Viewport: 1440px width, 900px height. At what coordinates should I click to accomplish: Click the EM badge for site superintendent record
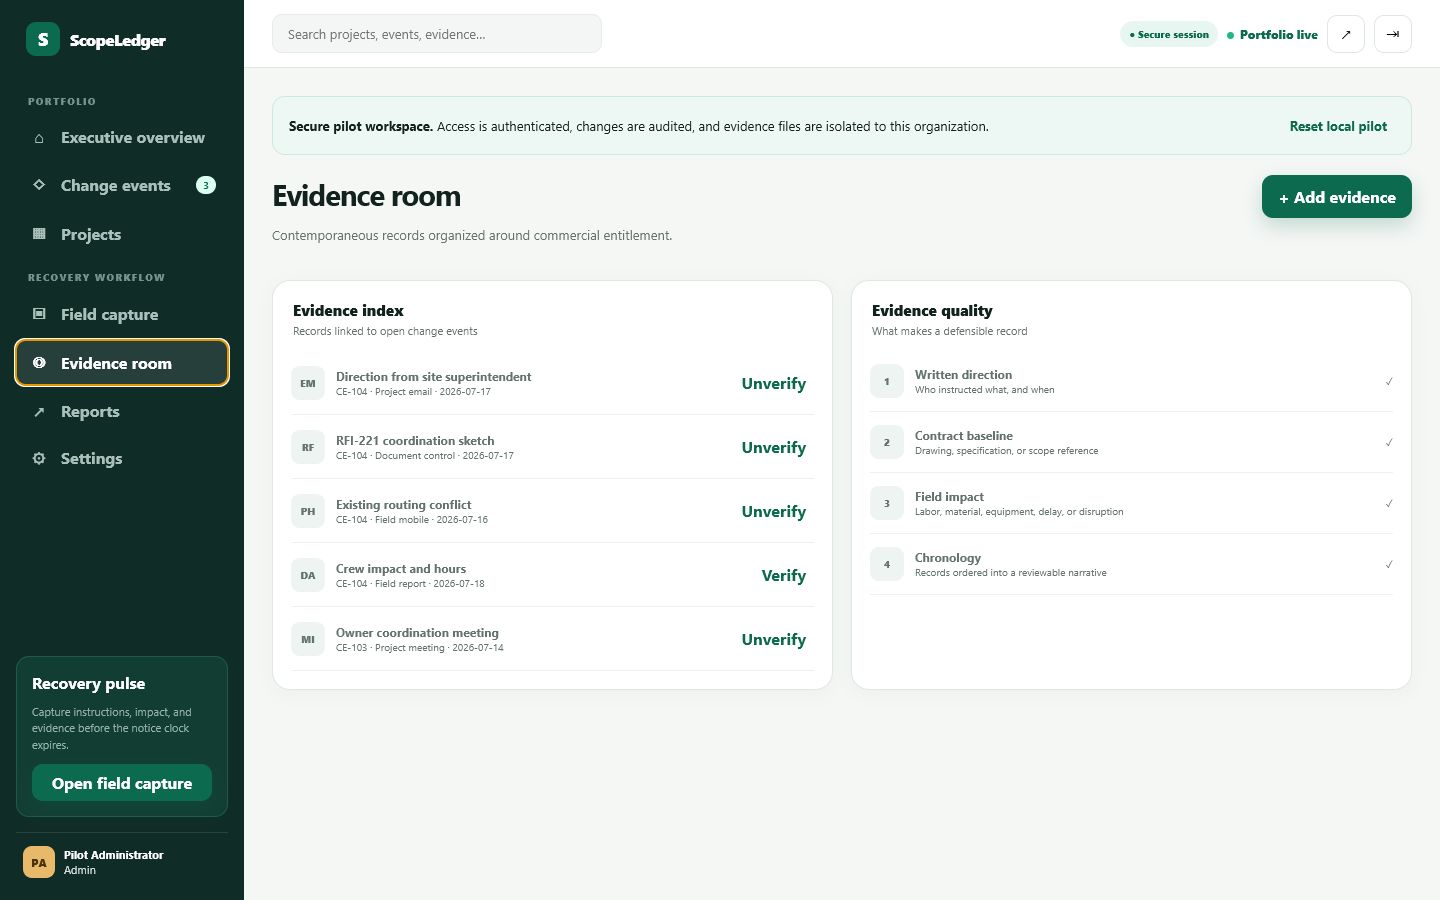coord(308,383)
